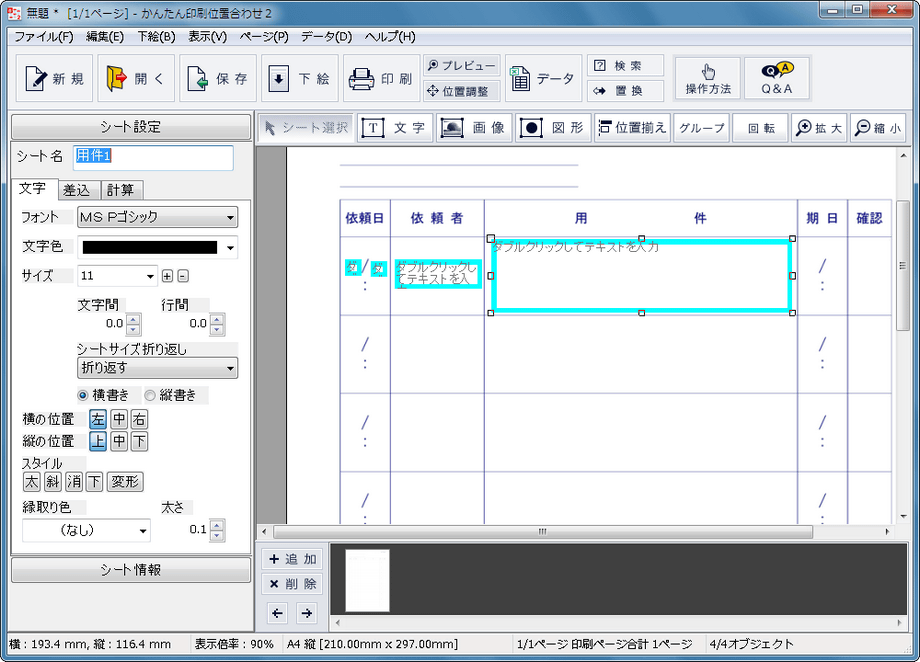This screenshot has height=662, width=920.
Task: Click the シート名 input field
Action: click(x=153, y=157)
